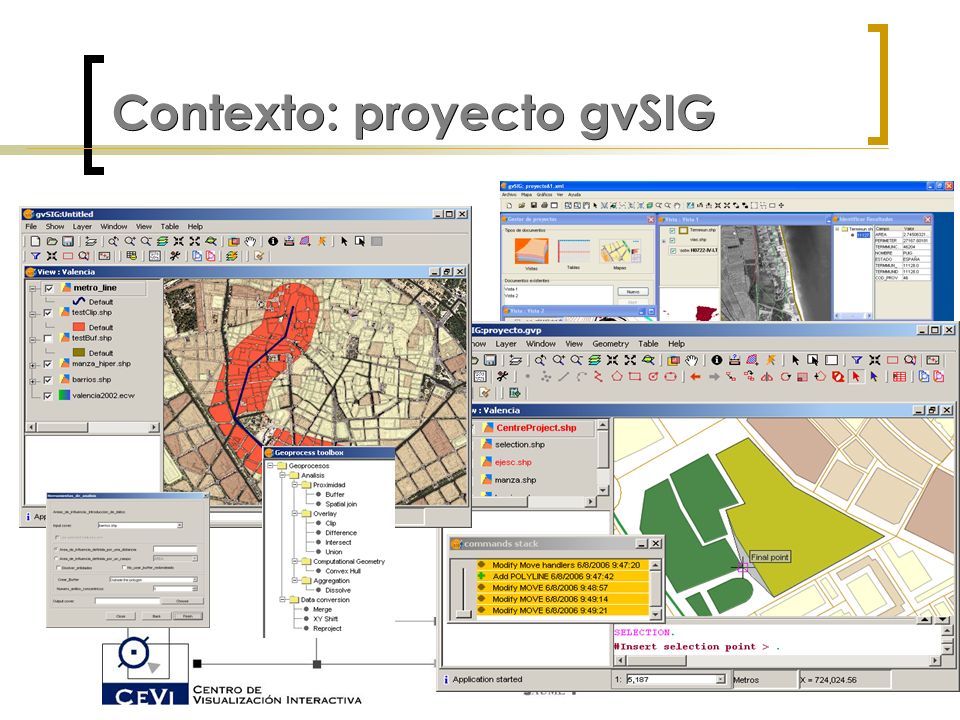Select the Information tool in gvSIG:Untitled toolbar
Screen dimensions: 960x720
pyautogui.click(x=273, y=241)
